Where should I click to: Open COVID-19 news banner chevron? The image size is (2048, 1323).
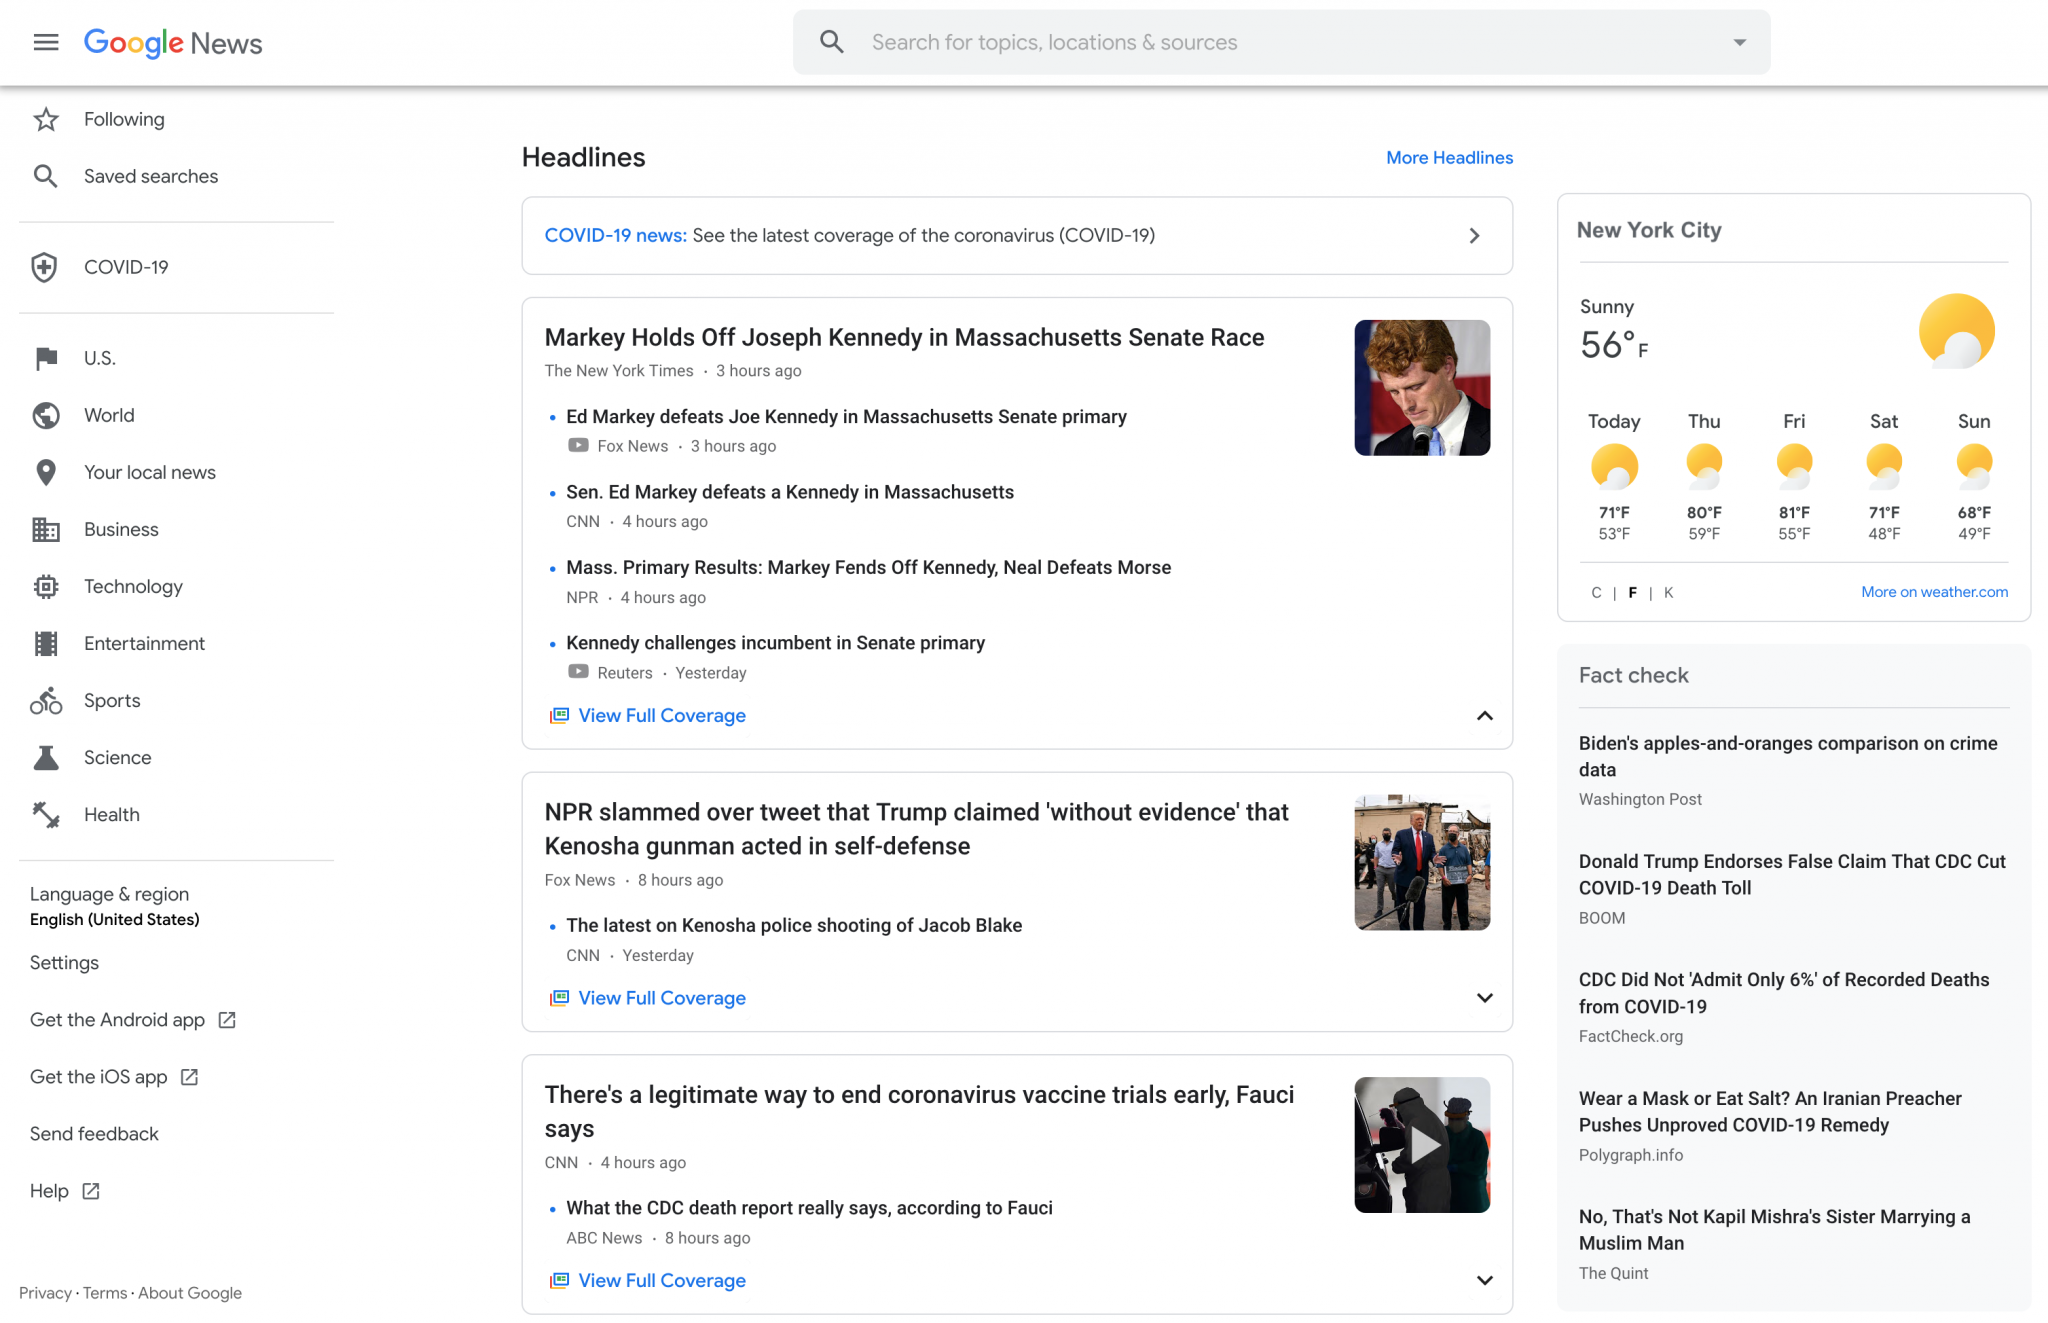click(x=1474, y=235)
